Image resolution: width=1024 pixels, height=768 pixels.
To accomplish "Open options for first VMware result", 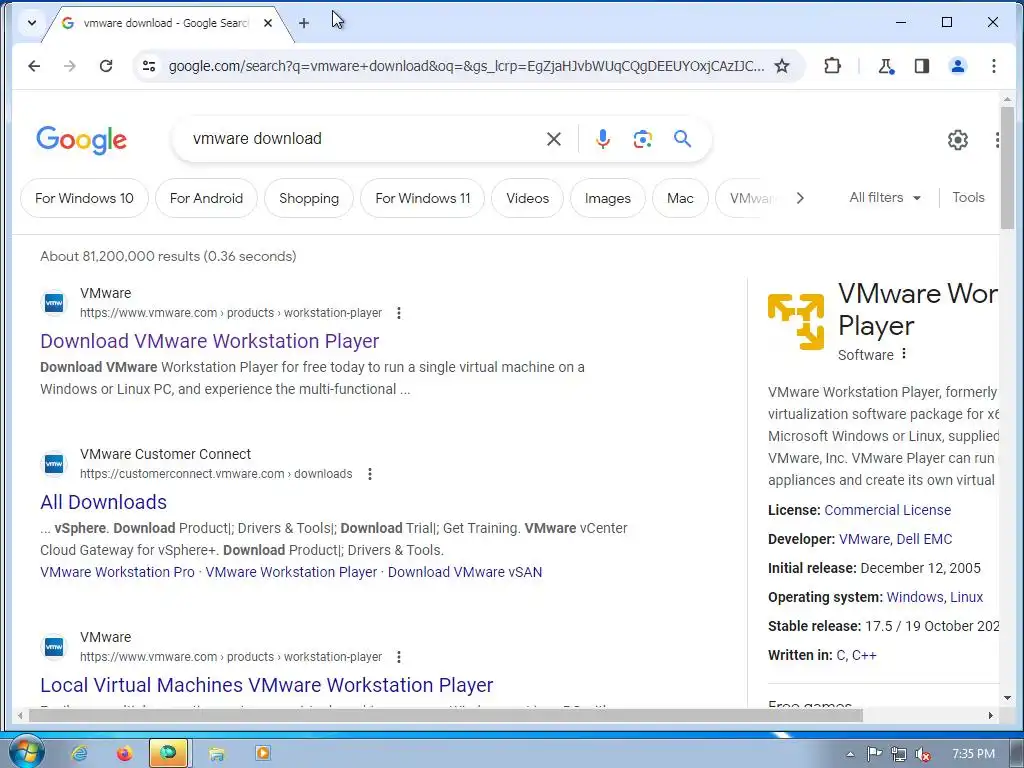I will click(398, 313).
